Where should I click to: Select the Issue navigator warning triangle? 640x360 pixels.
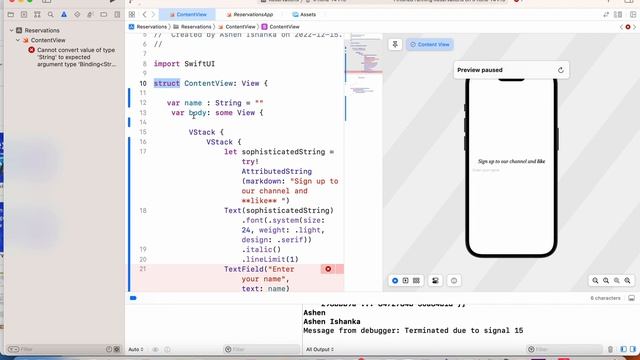coord(64,15)
